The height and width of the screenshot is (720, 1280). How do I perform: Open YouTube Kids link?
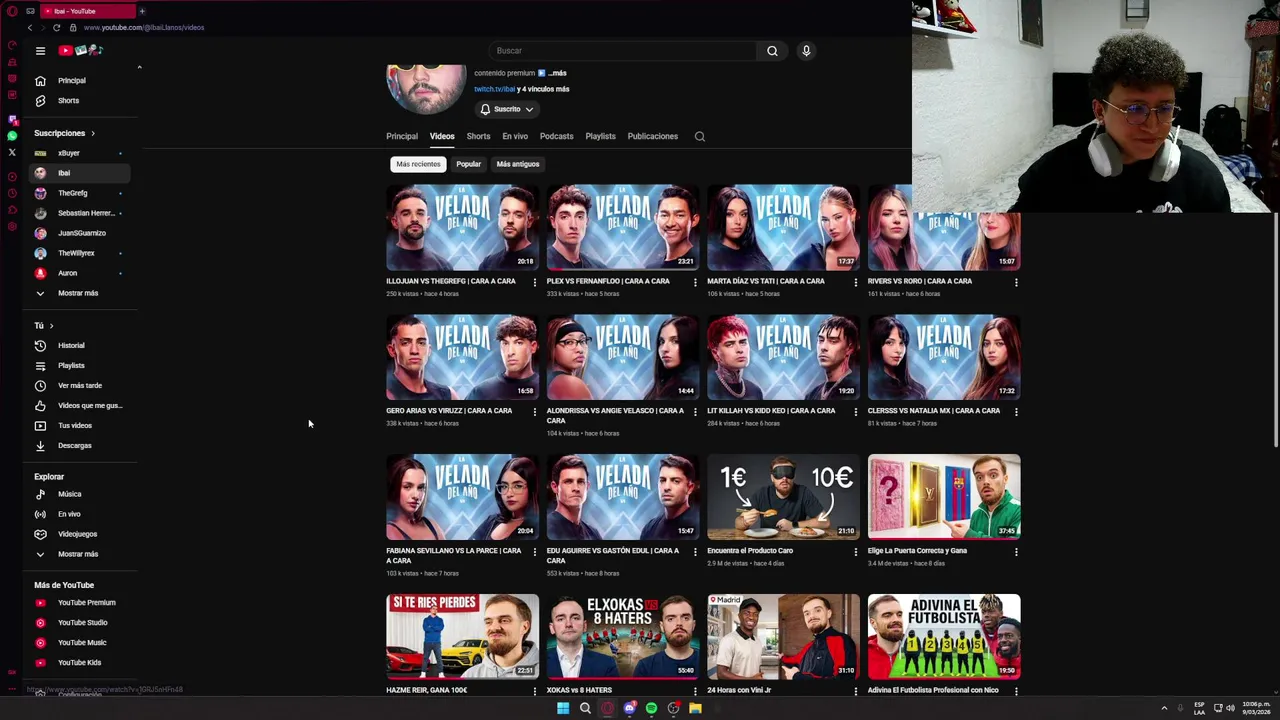pos(82,662)
